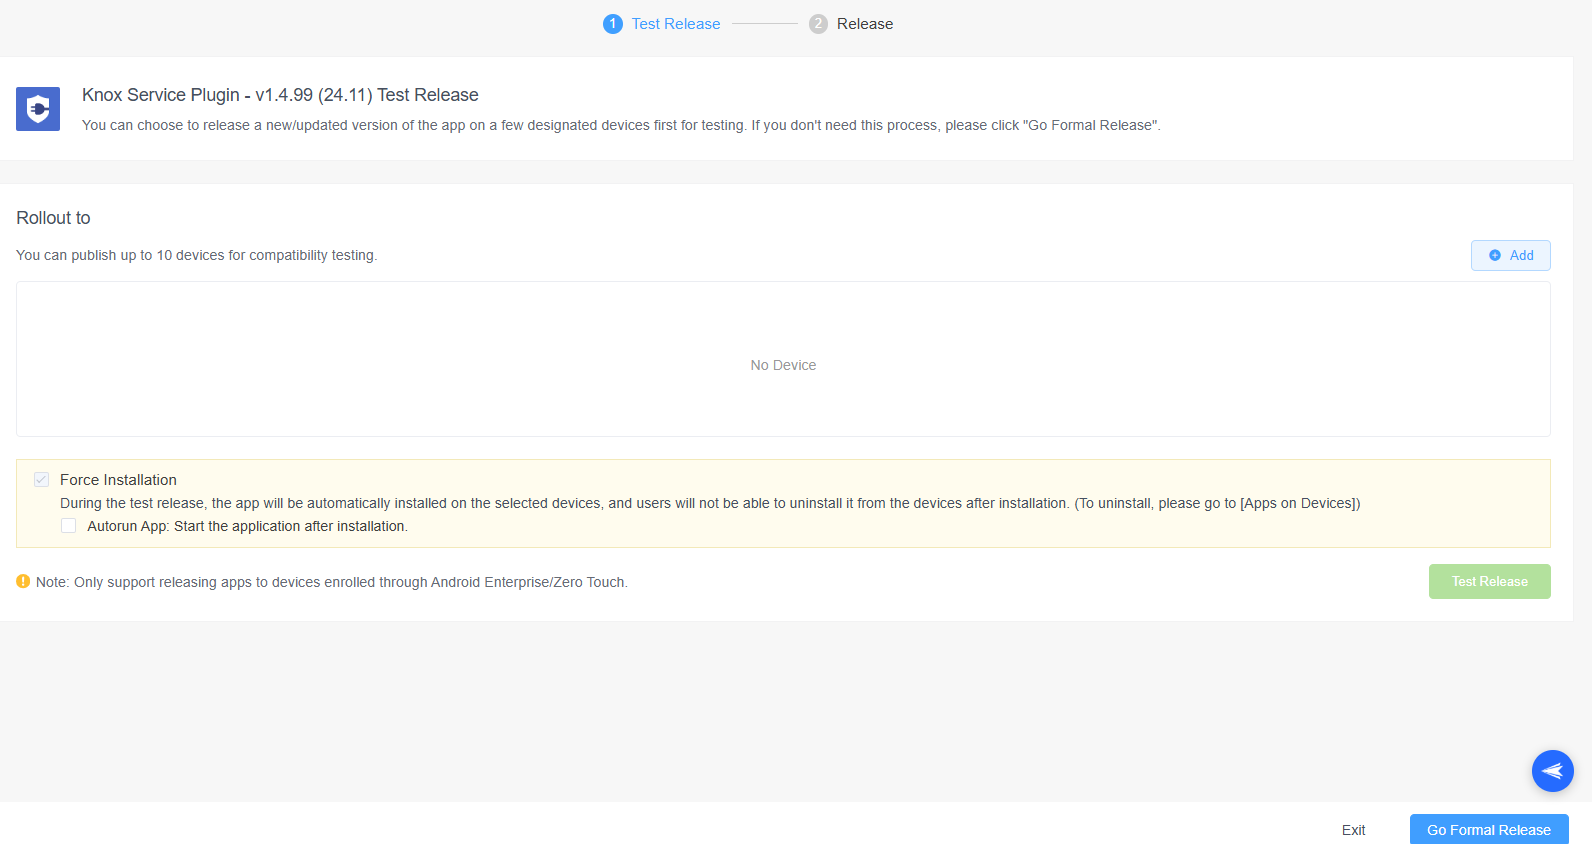Click the Knox Service Plugin title text

(280, 95)
